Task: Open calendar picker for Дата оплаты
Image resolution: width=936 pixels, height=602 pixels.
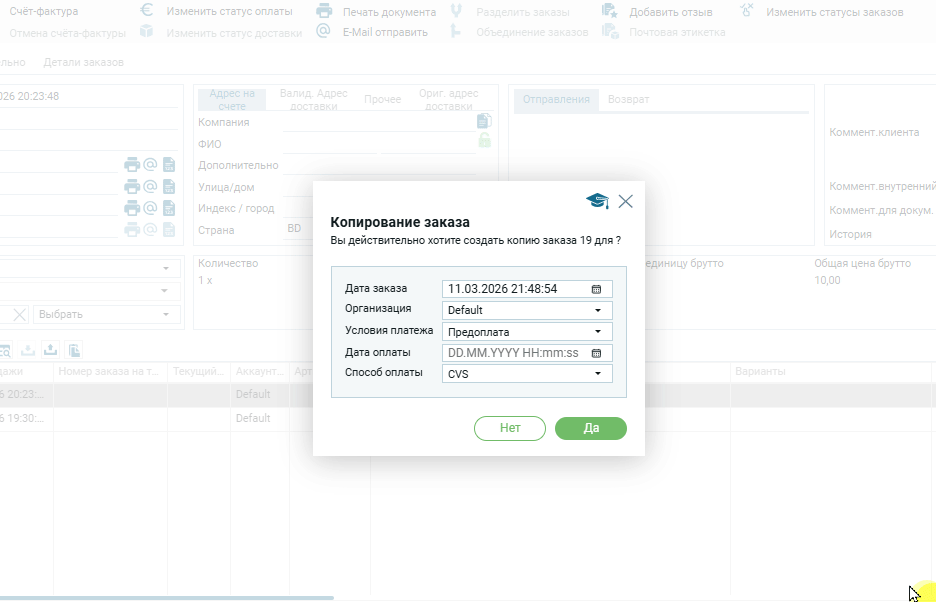Action: 597,353
